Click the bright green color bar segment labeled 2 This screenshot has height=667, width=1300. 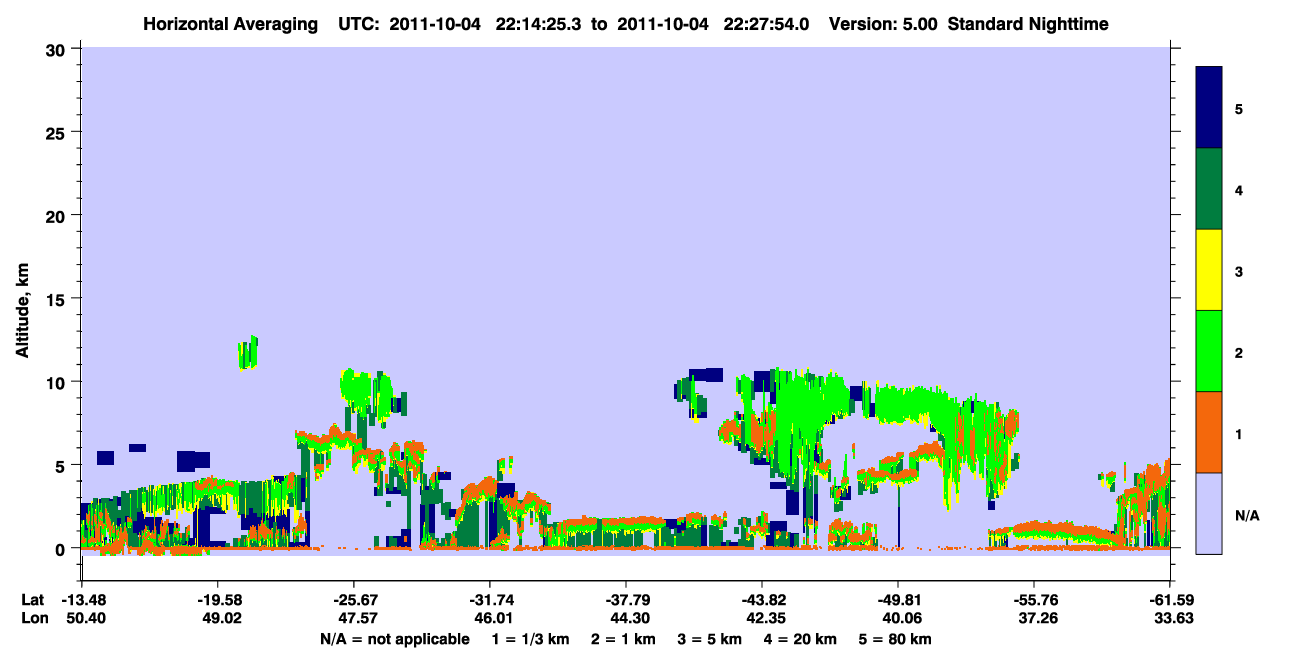(1209, 351)
